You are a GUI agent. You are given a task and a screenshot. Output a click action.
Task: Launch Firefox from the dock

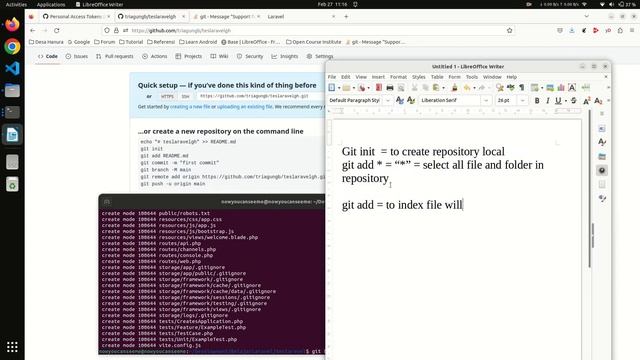coord(12,24)
